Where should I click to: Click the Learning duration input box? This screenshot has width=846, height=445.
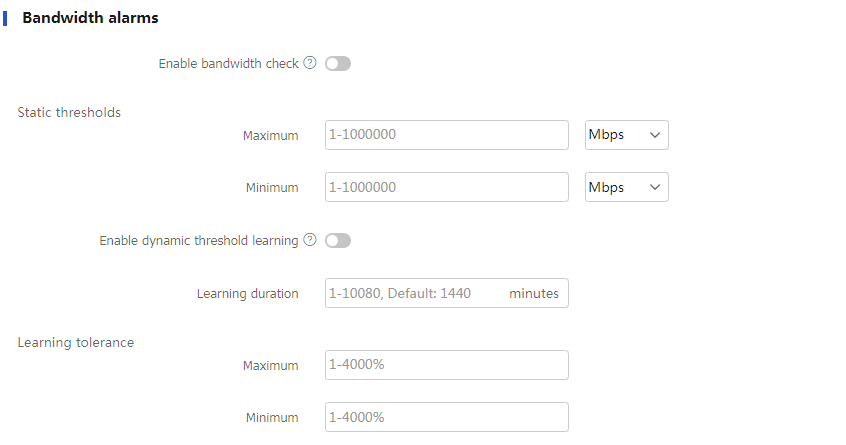[447, 293]
